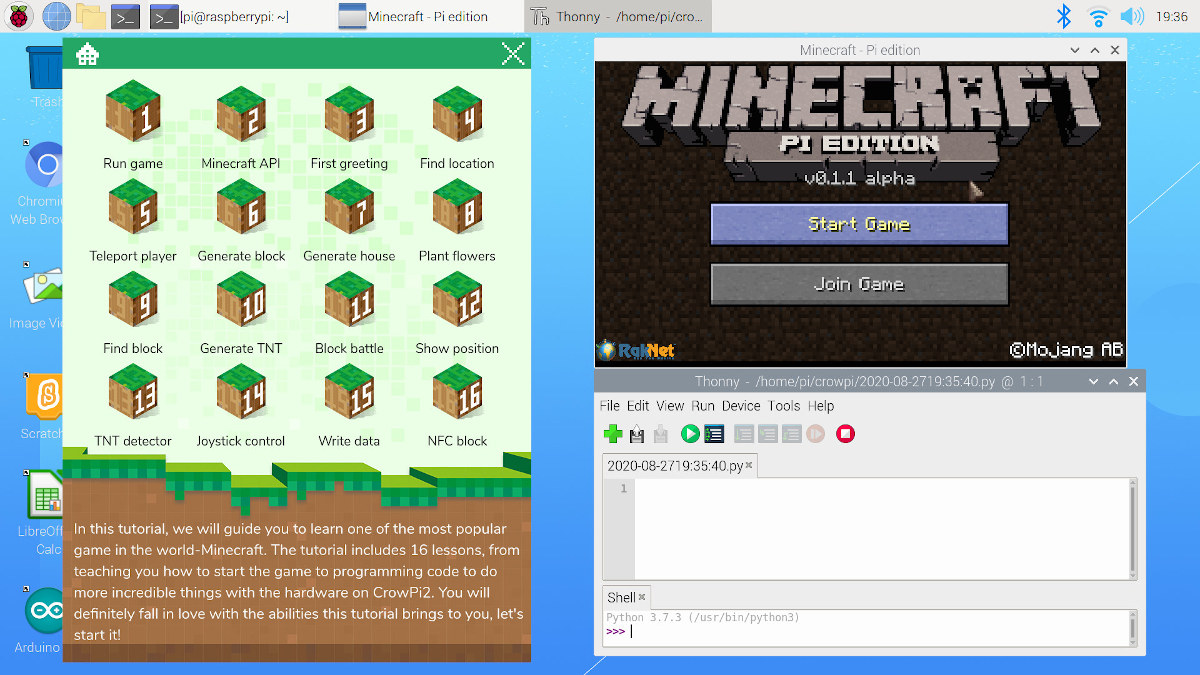Image resolution: width=1200 pixels, height=675 pixels.
Task: Switch to Thonny taskbar entry
Action: coord(618,16)
